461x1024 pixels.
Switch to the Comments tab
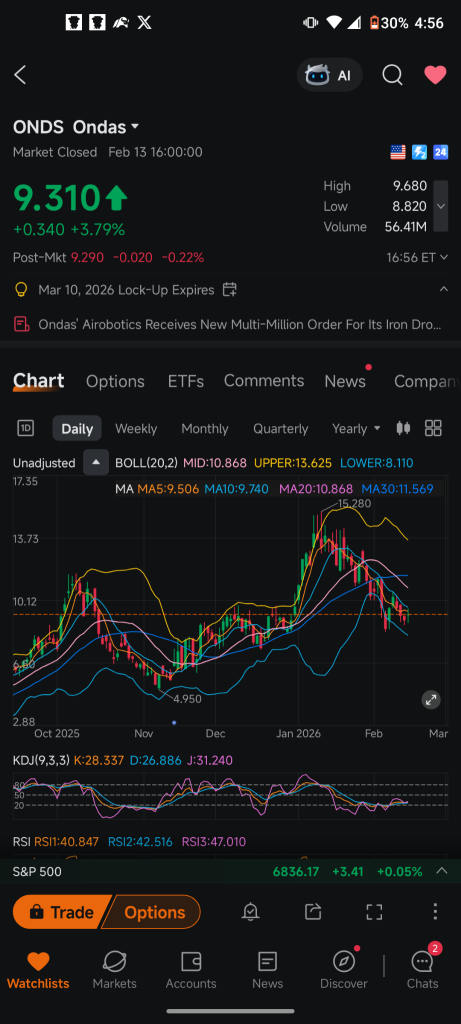click(264, 381)
